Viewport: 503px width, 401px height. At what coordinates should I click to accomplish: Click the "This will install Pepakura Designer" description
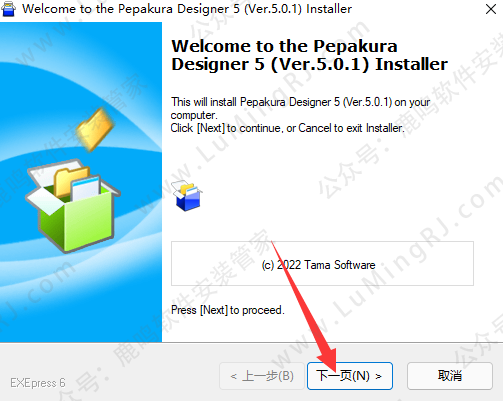coord(300,108)
